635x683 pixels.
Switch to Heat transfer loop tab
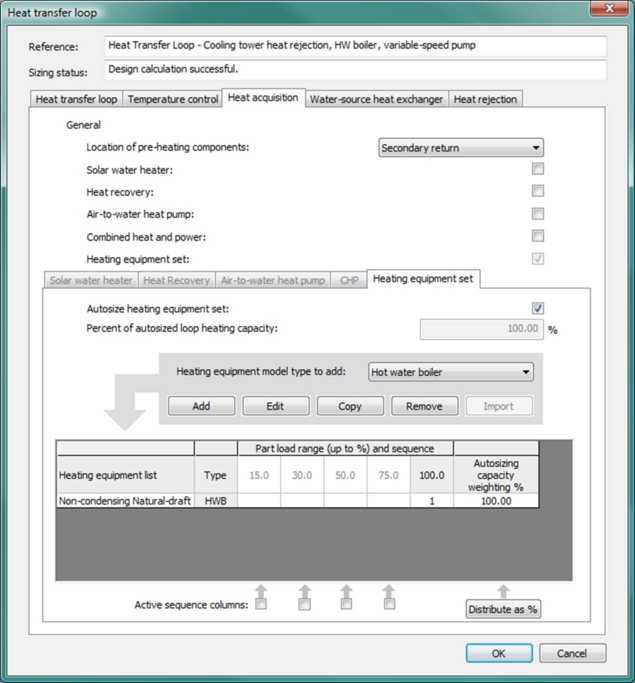click(x=76, y=100)
